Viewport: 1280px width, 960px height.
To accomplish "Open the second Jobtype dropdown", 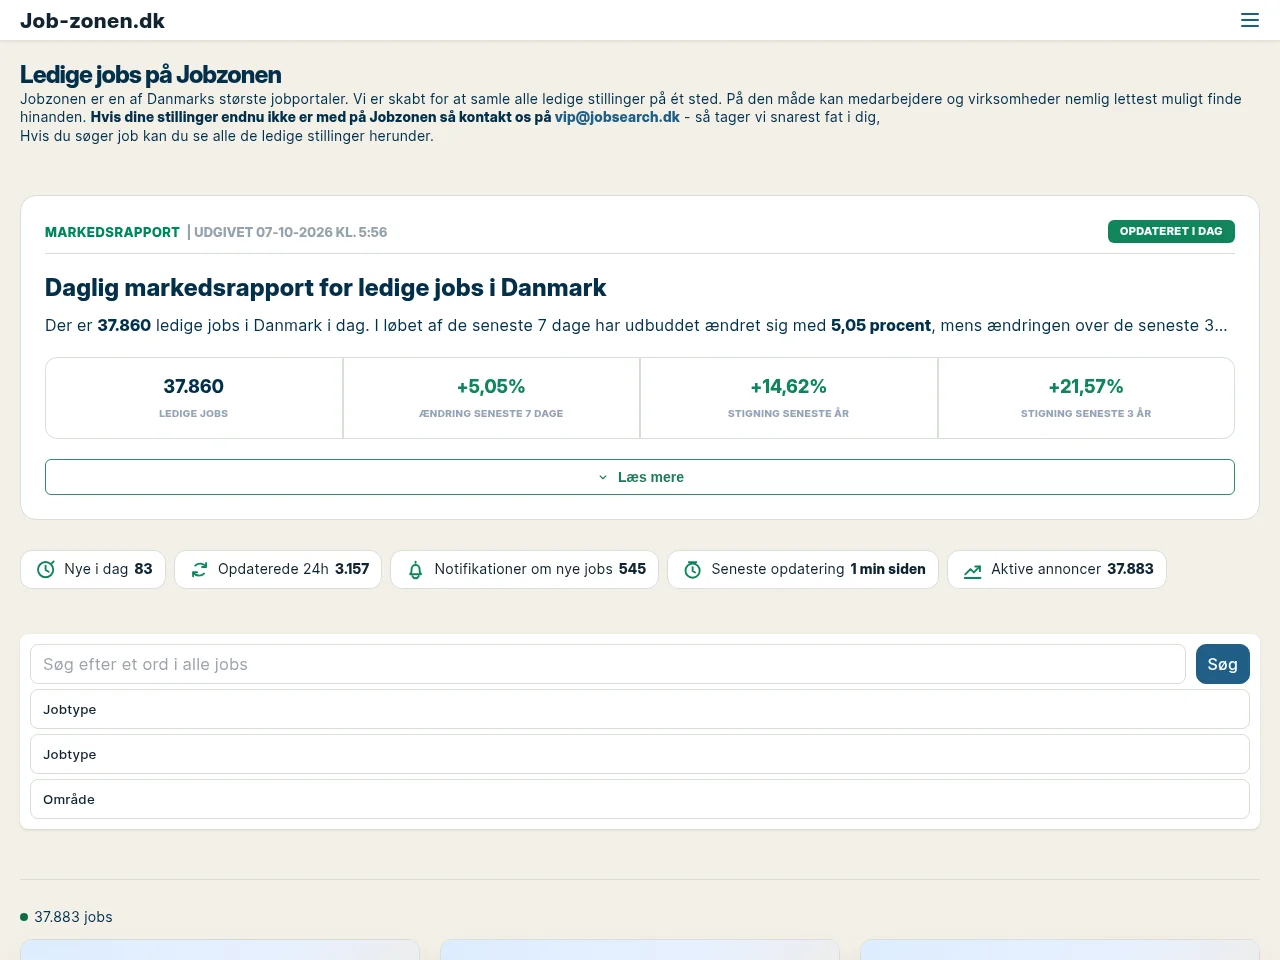I will coord(640,754).
